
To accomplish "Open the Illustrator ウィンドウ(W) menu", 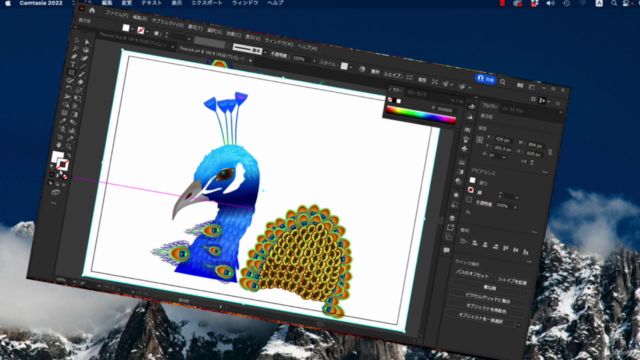I will pos(279,42).
